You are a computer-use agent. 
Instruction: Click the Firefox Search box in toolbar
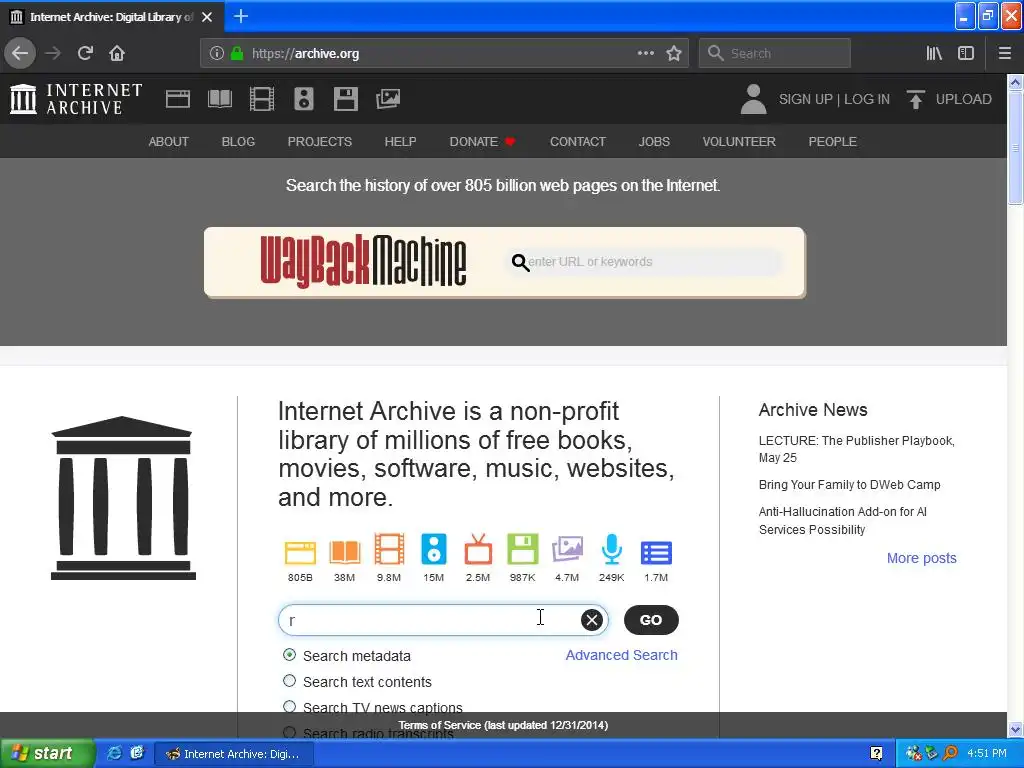[775, 54]
